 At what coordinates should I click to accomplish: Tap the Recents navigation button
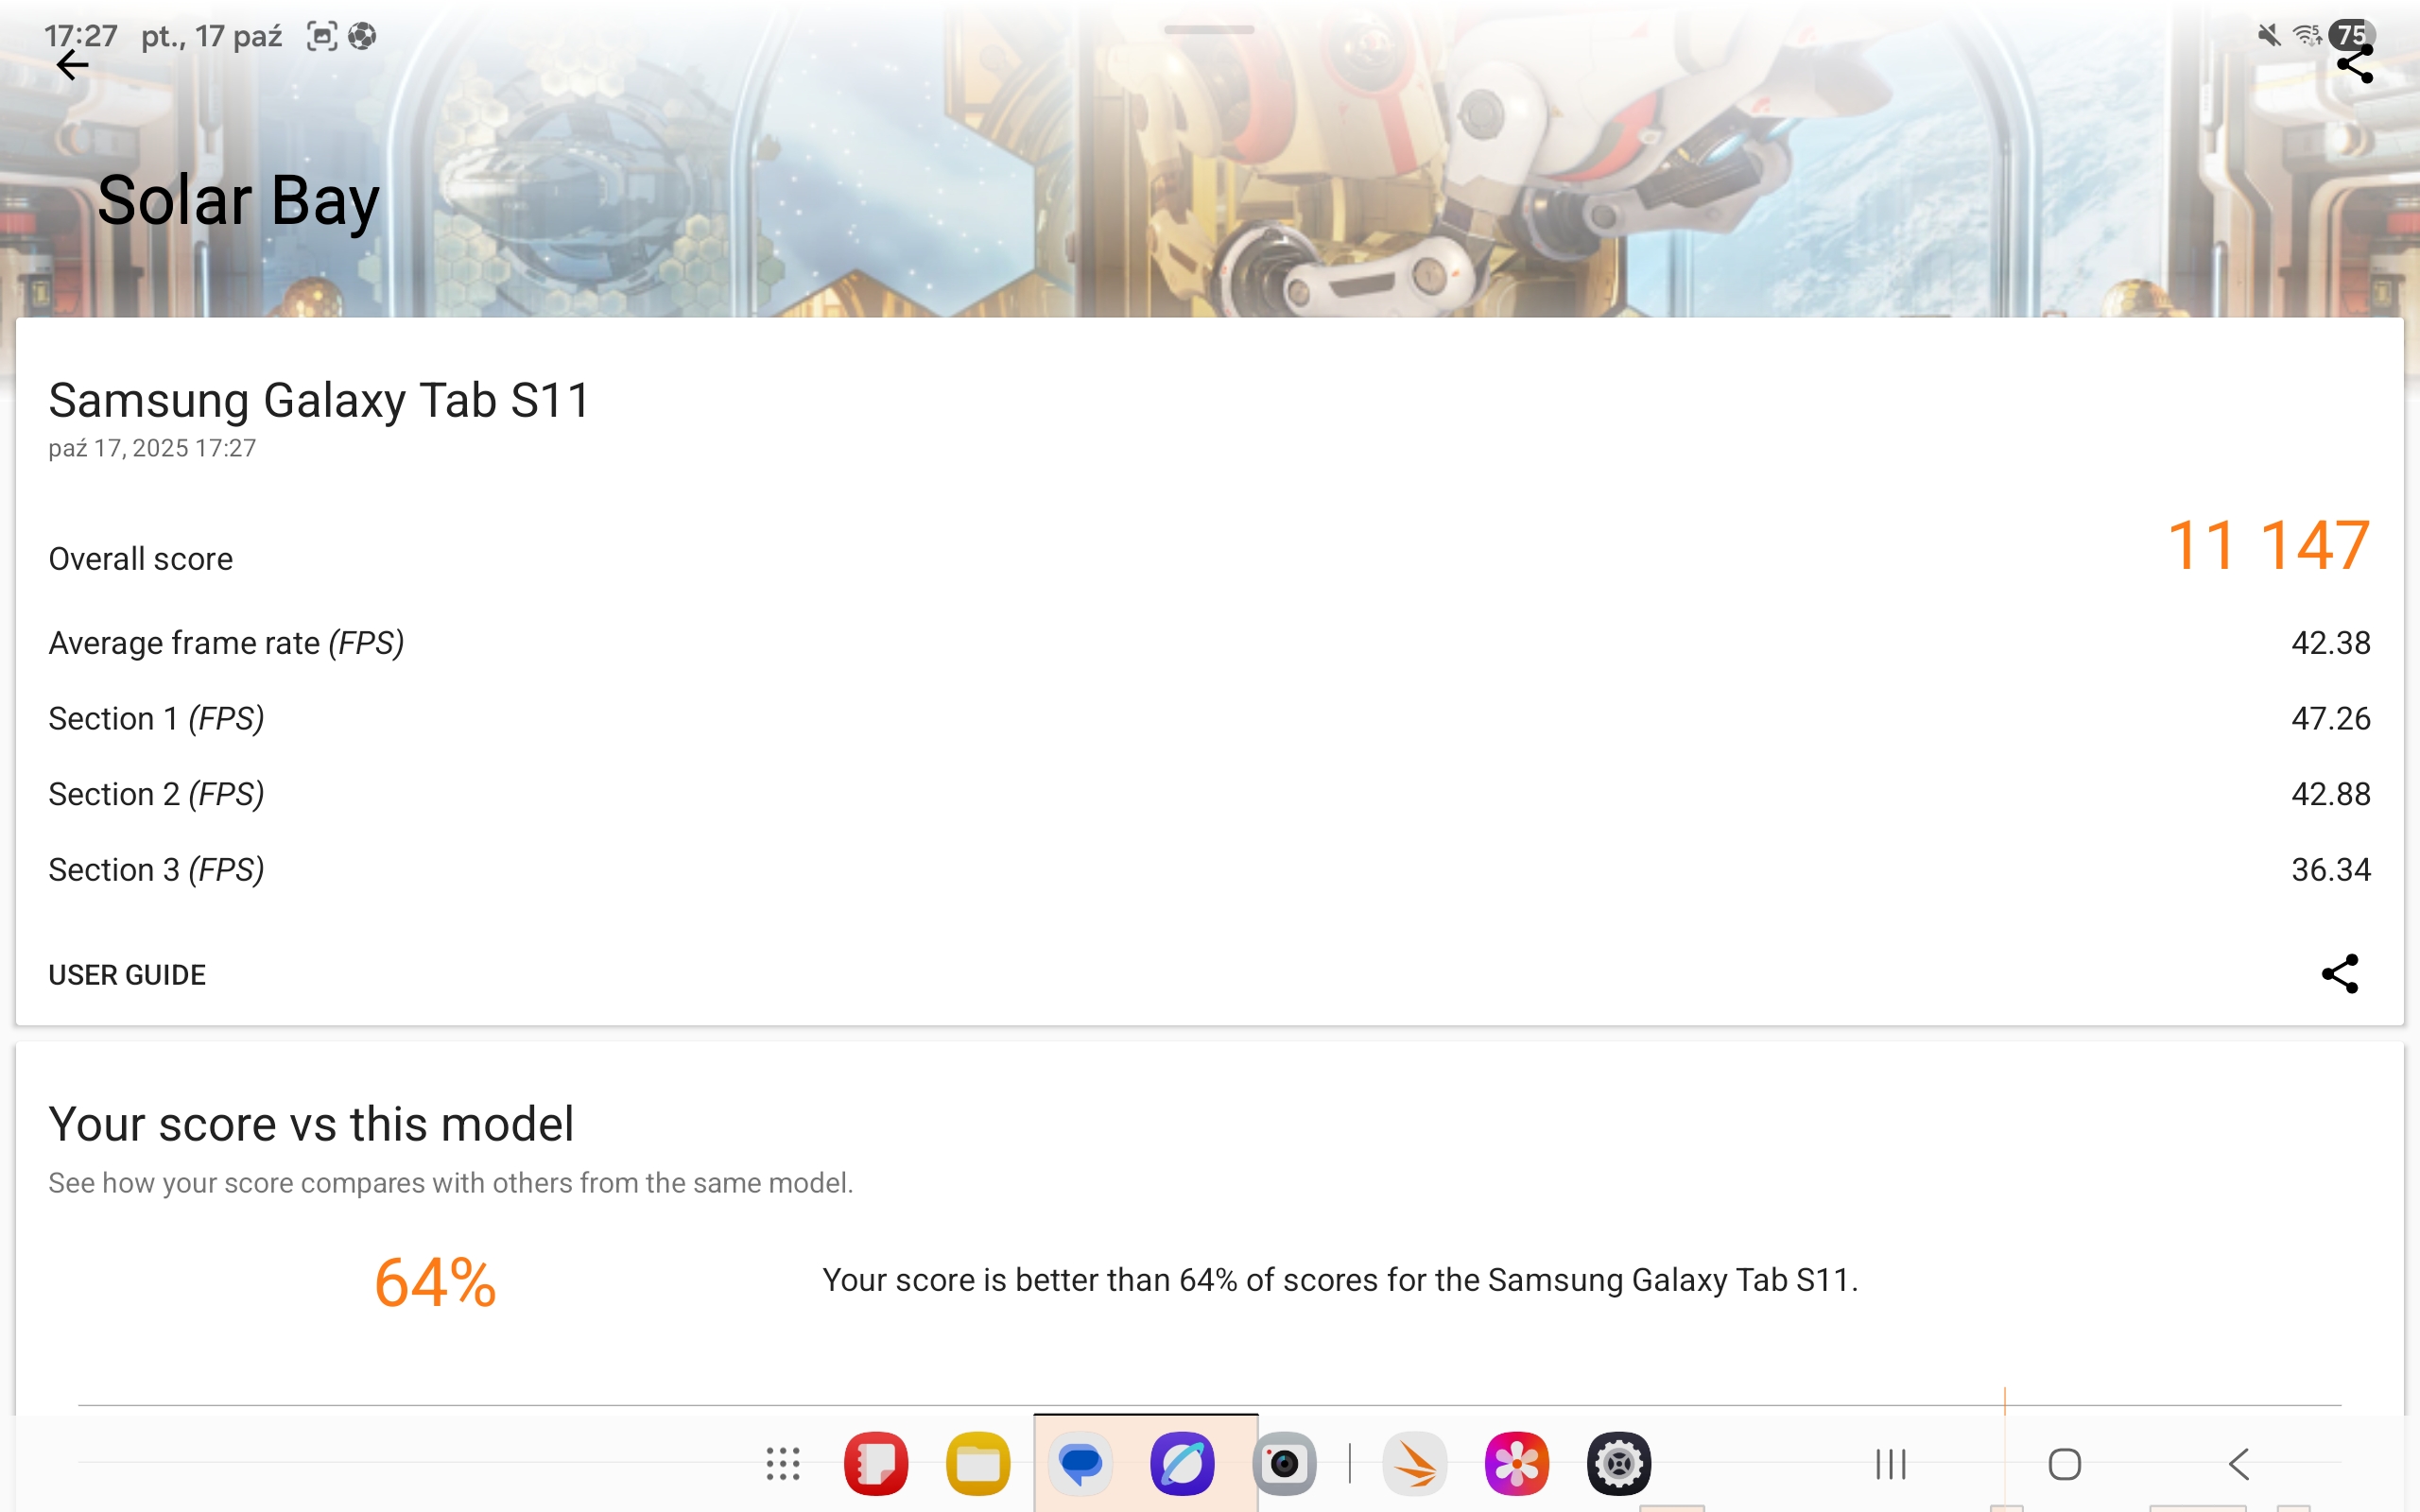coord(1890,1465)
